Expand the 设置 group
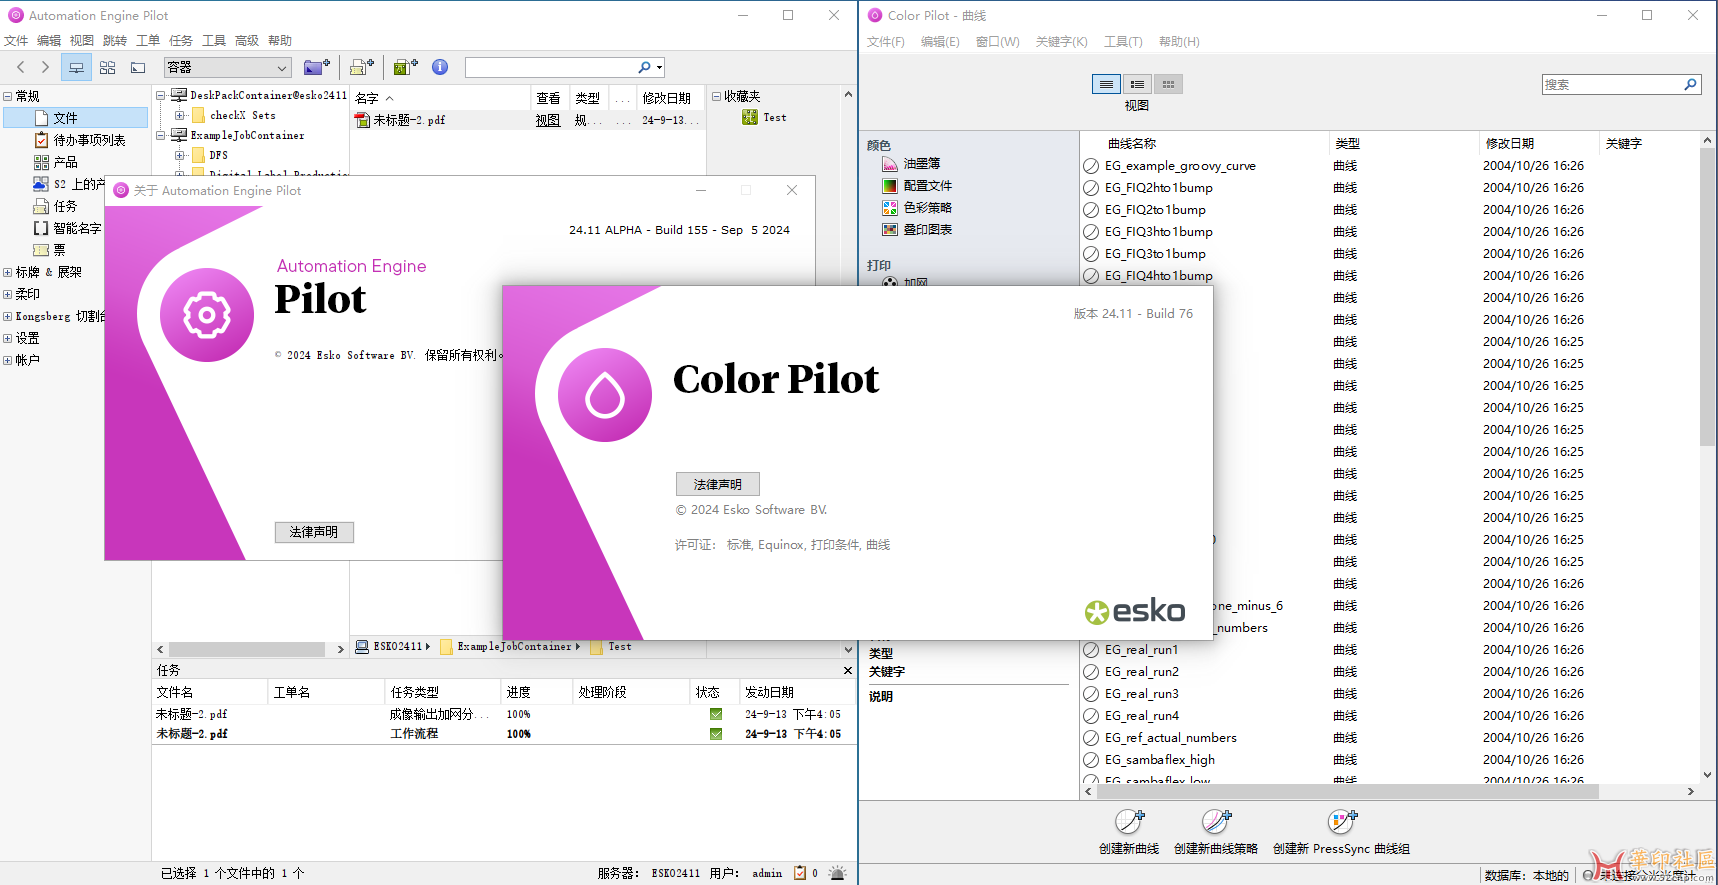 8,338
